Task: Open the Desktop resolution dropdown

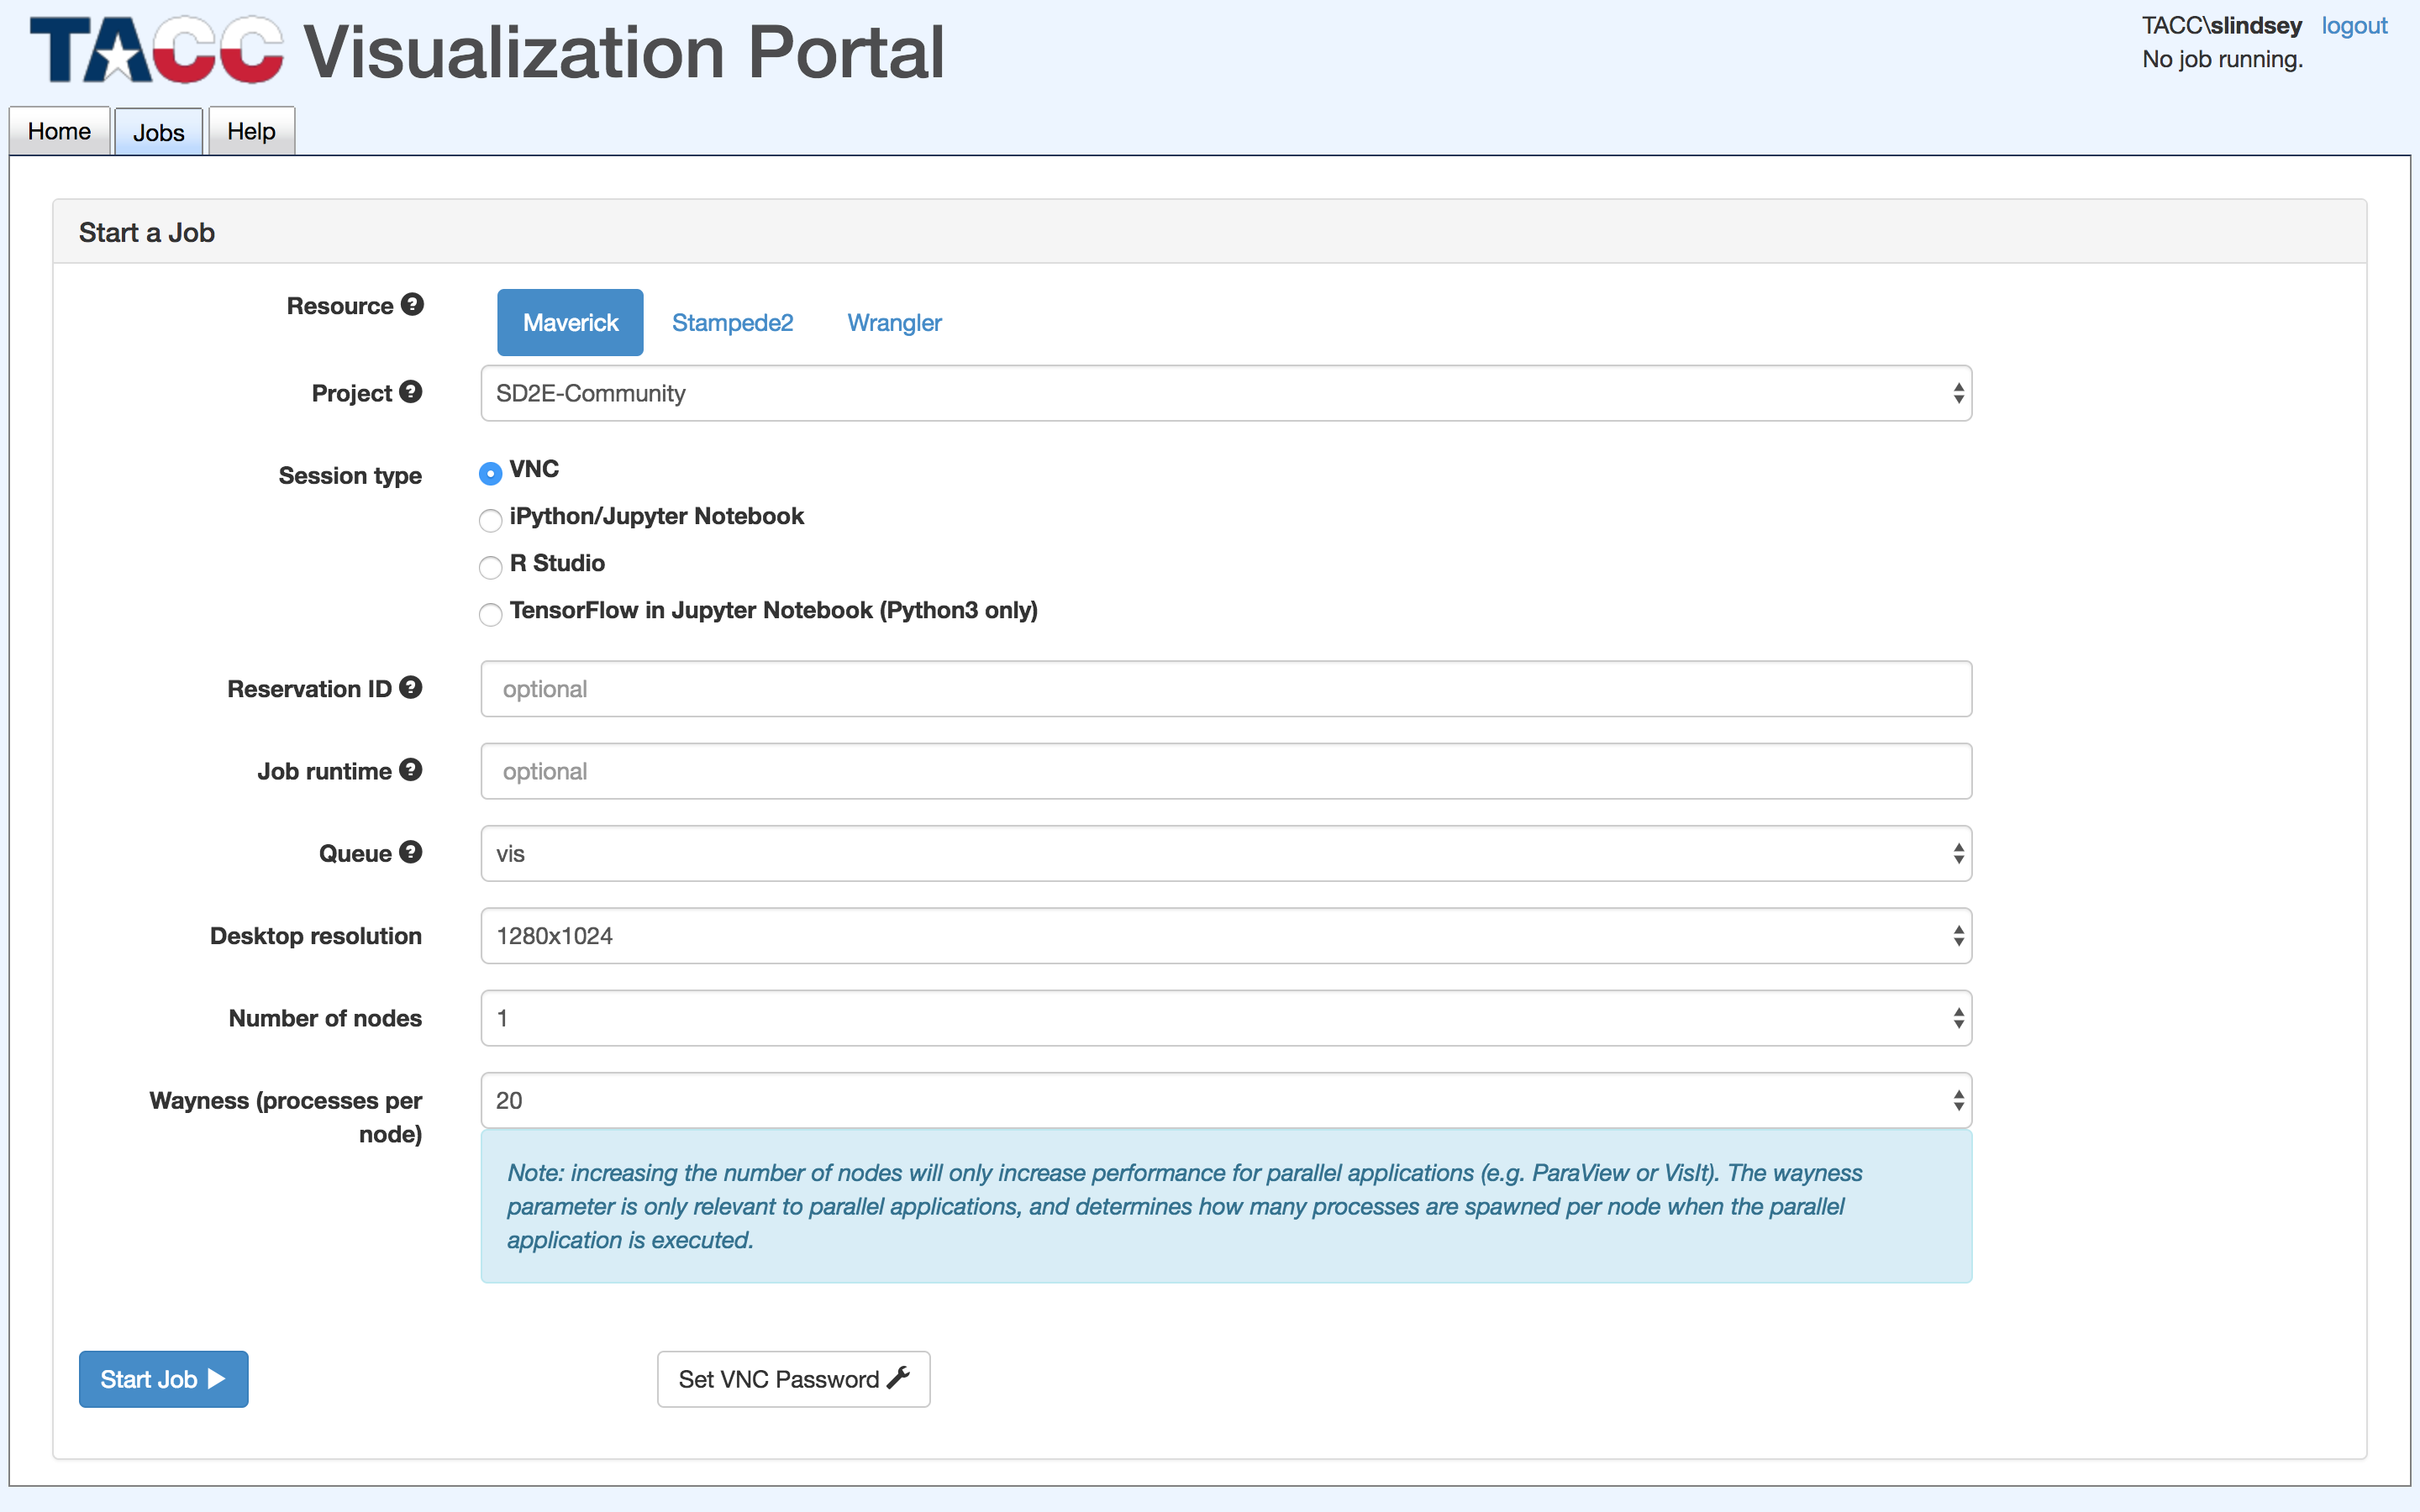Action: tap(1226, 936)
